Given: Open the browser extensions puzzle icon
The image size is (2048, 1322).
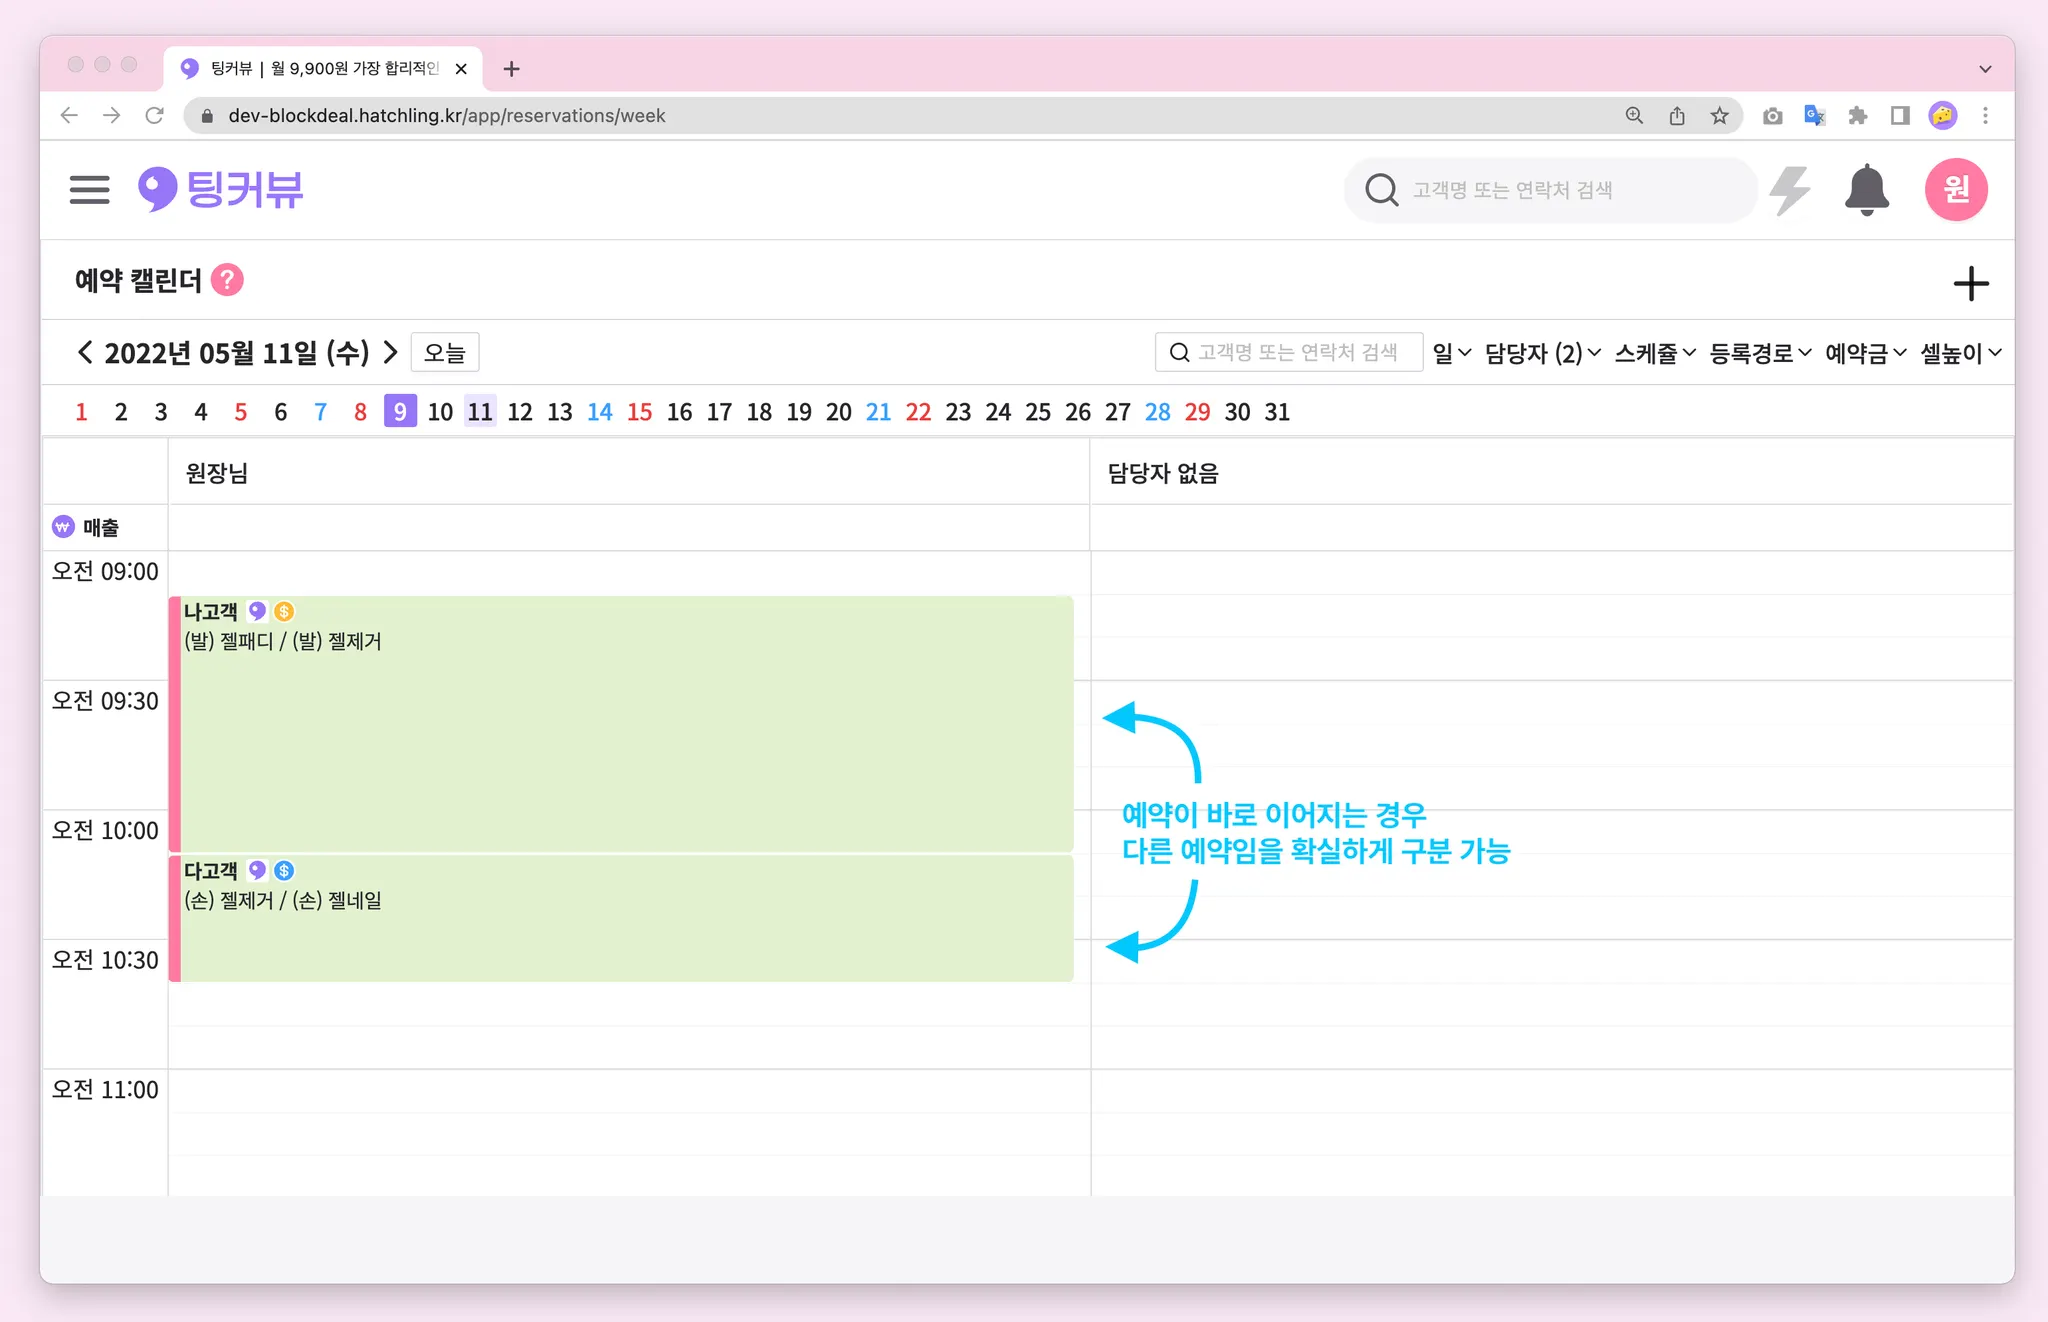Looking at the screenshot, I should click(x=1857, y=116).
